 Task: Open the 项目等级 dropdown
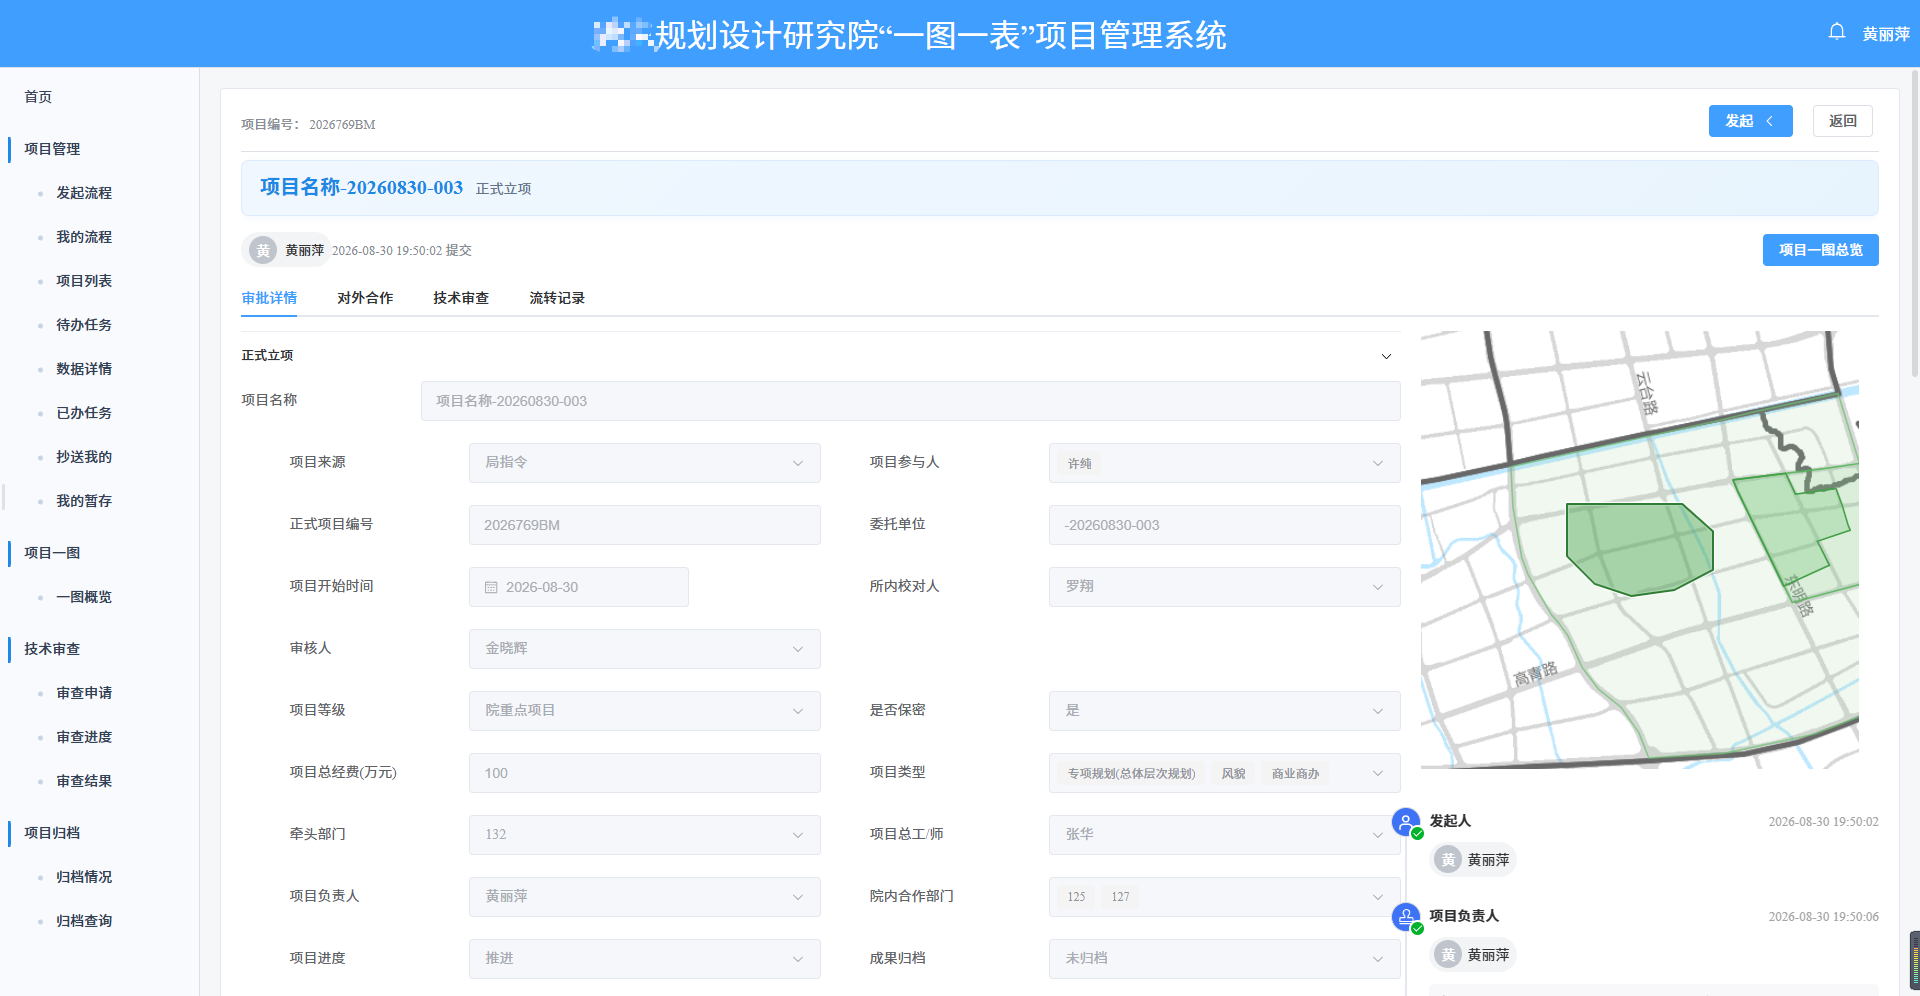[x=645, y=711]
